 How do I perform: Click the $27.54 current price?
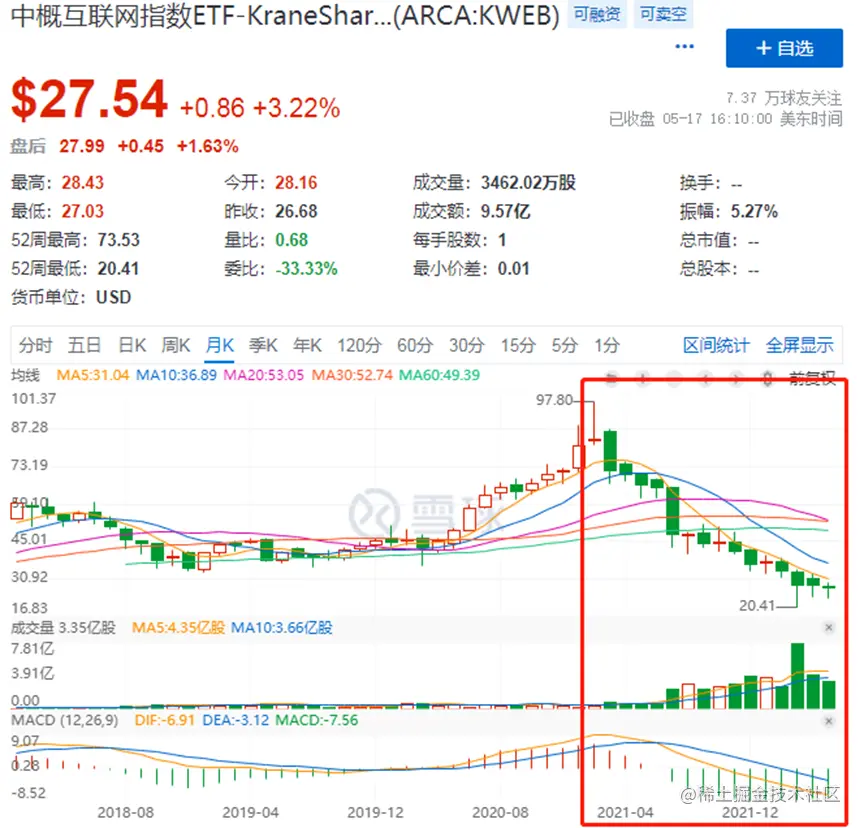[89, 100]
